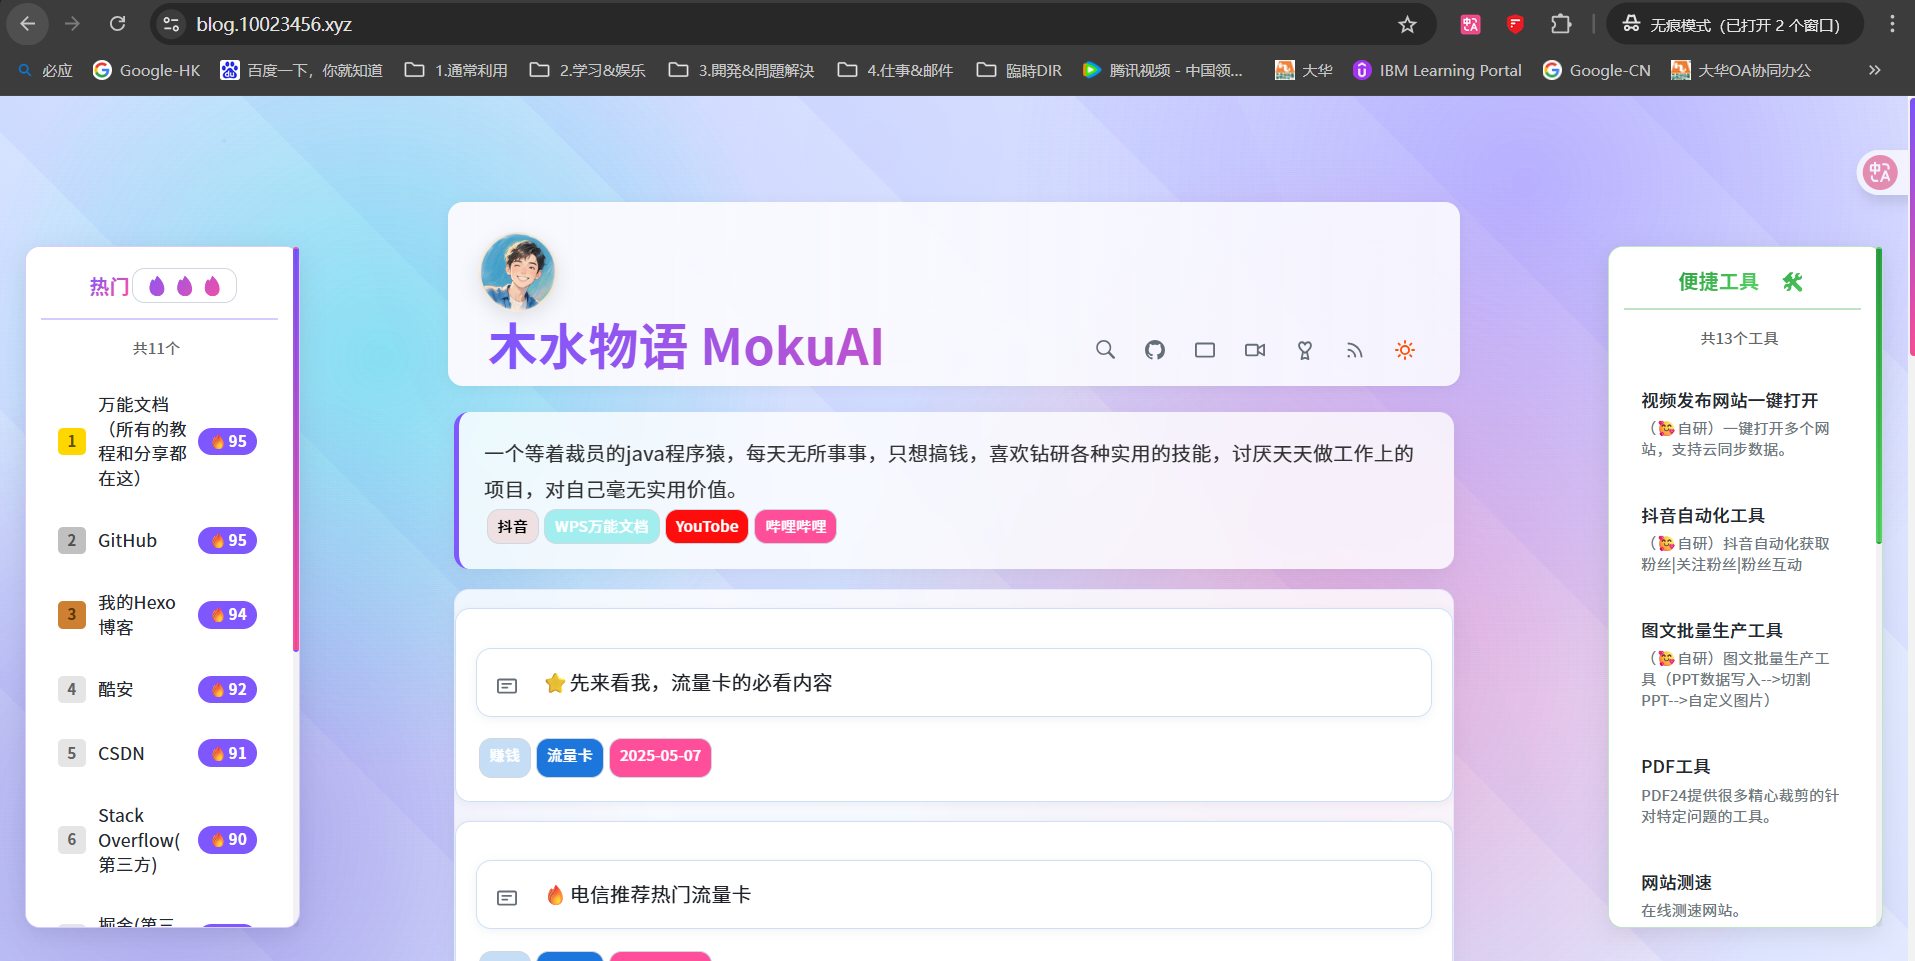
Task: Open browser extensions puzzle icon
Action: click(x=1561, y=25)
